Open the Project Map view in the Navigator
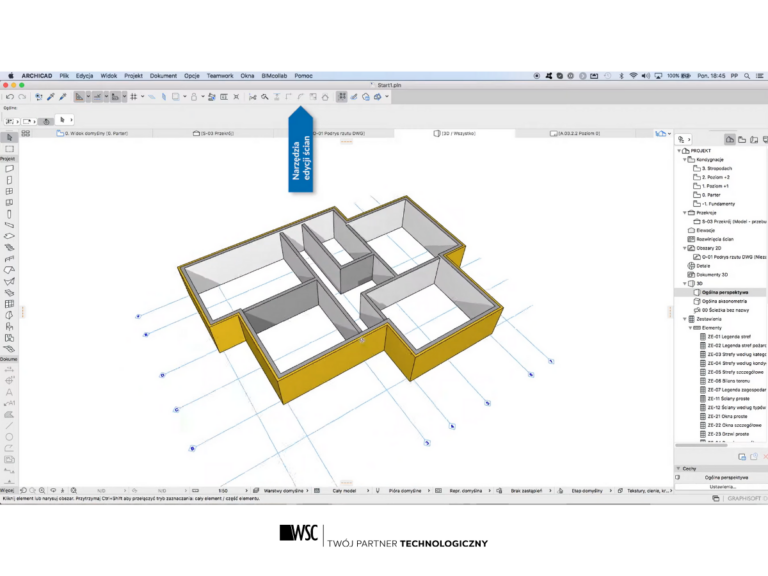 click(x=730, y=138)
